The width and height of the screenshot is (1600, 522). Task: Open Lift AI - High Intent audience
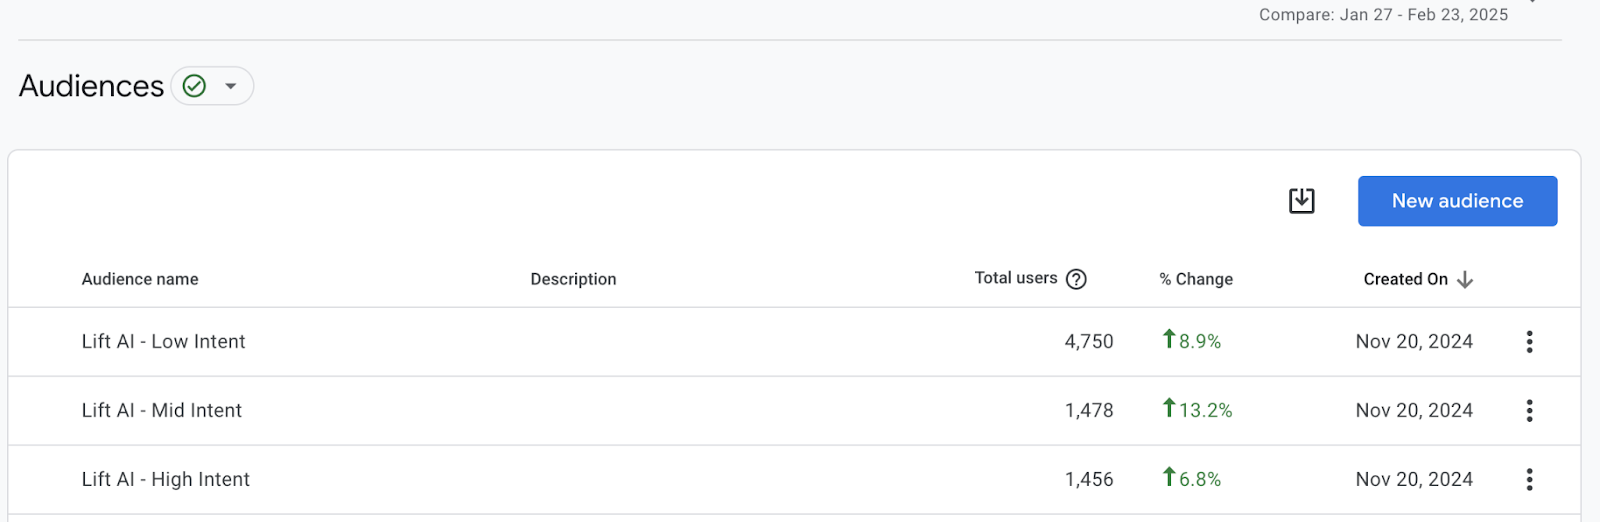[166, 480]
